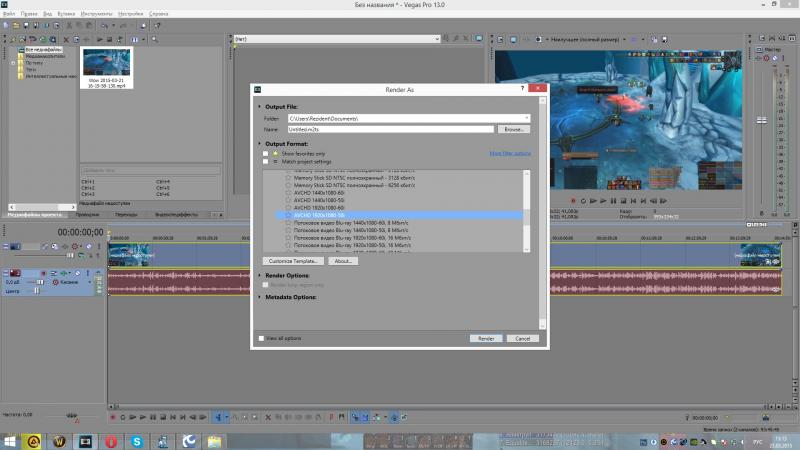The image size is (800, 450).
Task: Switch to the Переходы tab
Action: click(126, 215)
